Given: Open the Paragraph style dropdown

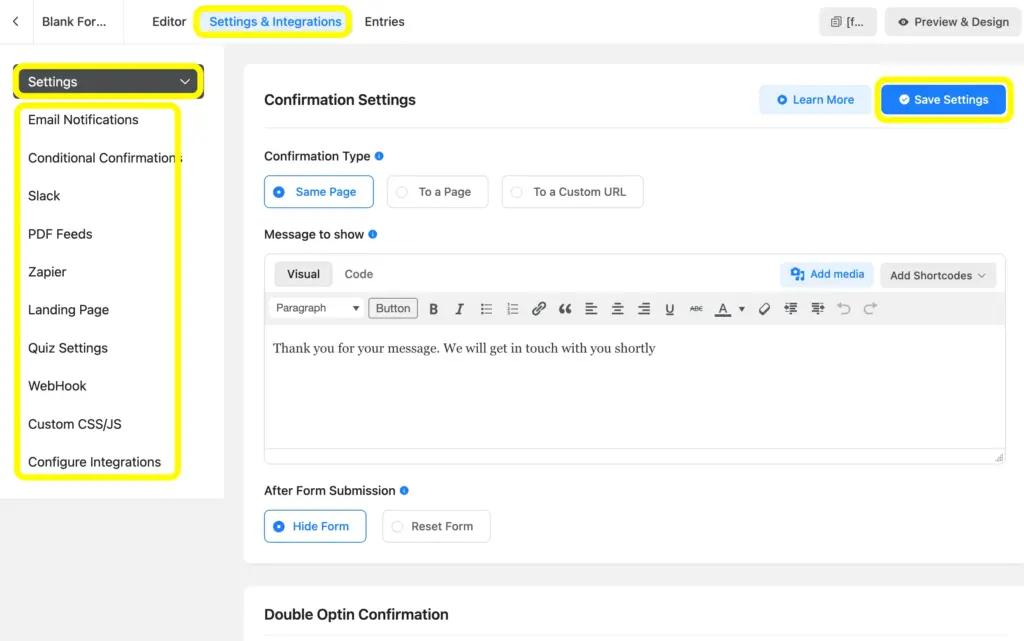Looking at the screenshot, I should [316, 308].
